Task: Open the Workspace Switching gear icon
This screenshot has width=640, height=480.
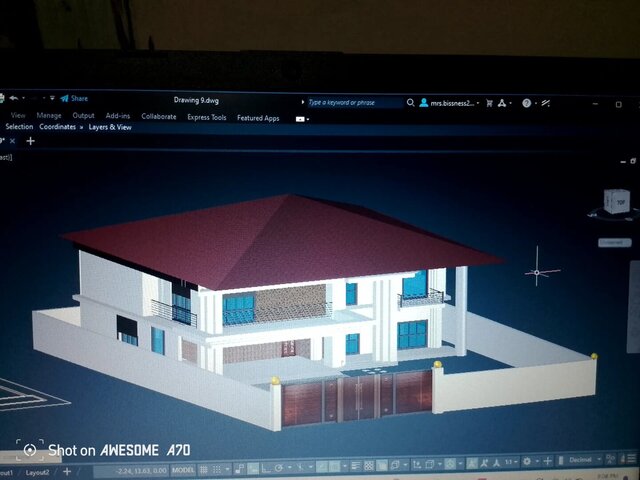Action: [x=527, y=461]
